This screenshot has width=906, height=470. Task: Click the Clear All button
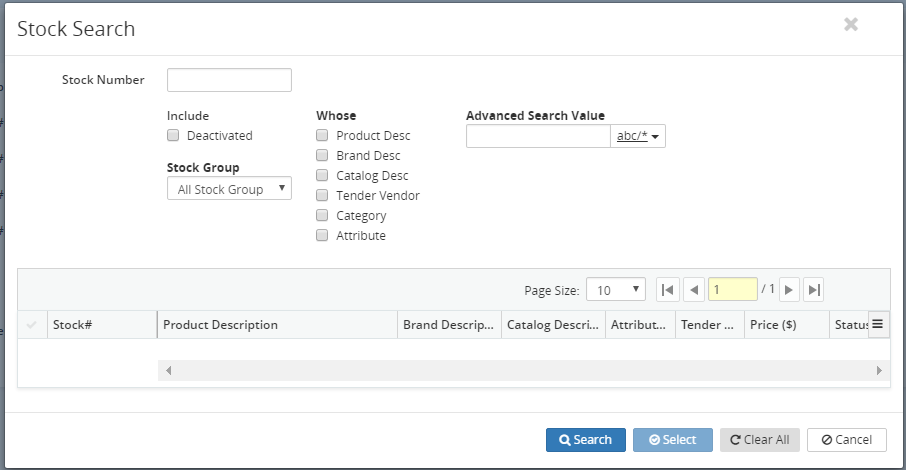[x=759, y=440]
